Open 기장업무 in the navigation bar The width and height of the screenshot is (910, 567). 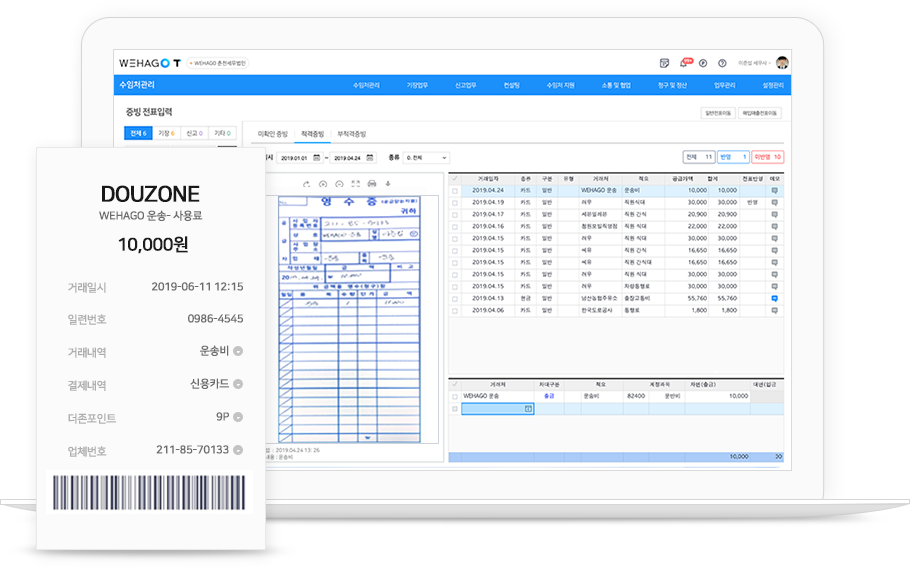417,85
